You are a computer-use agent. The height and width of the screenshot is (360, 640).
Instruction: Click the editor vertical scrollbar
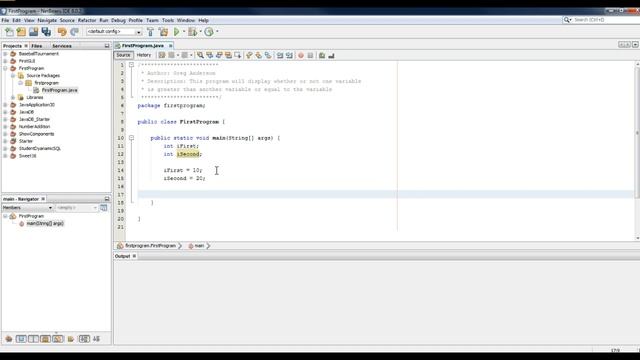click(x=637, y=133)
